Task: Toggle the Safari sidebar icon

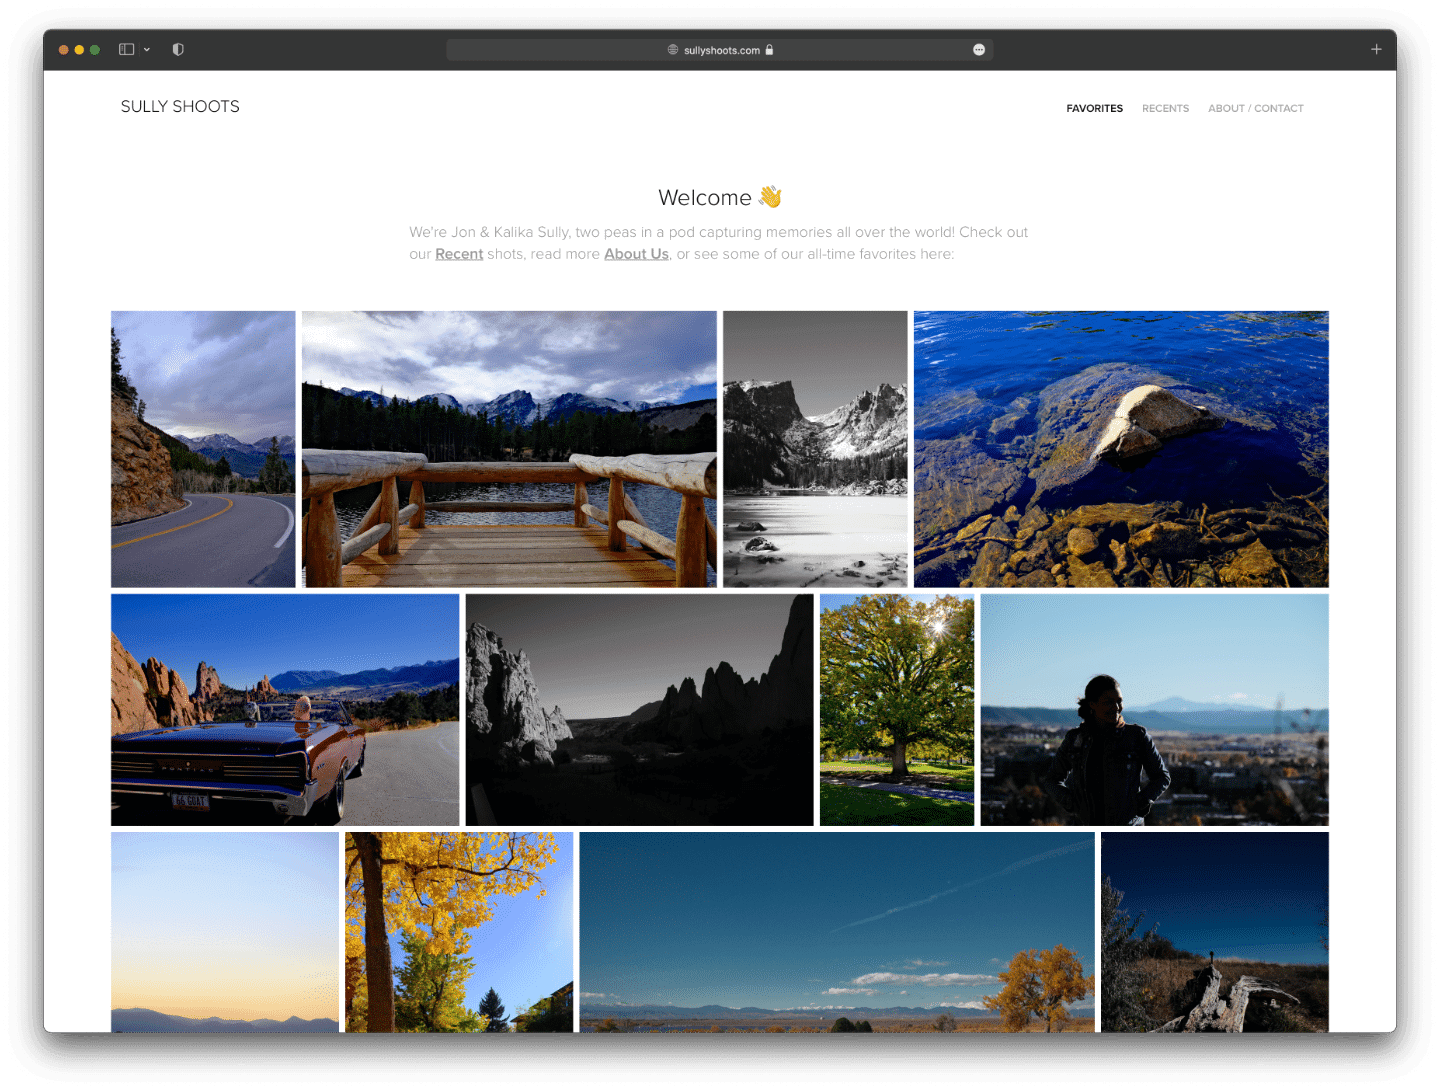Action: (x=126, y=49)
